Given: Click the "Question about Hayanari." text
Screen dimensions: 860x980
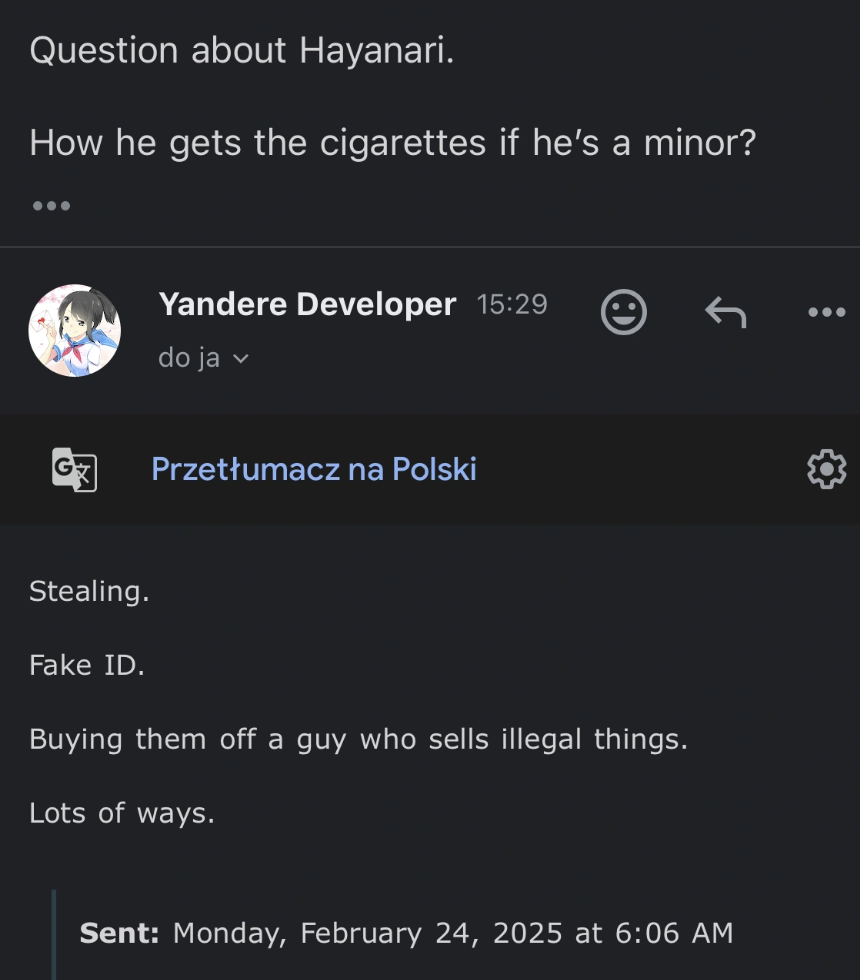Looking at the screenshot, I should pos(242,50).
